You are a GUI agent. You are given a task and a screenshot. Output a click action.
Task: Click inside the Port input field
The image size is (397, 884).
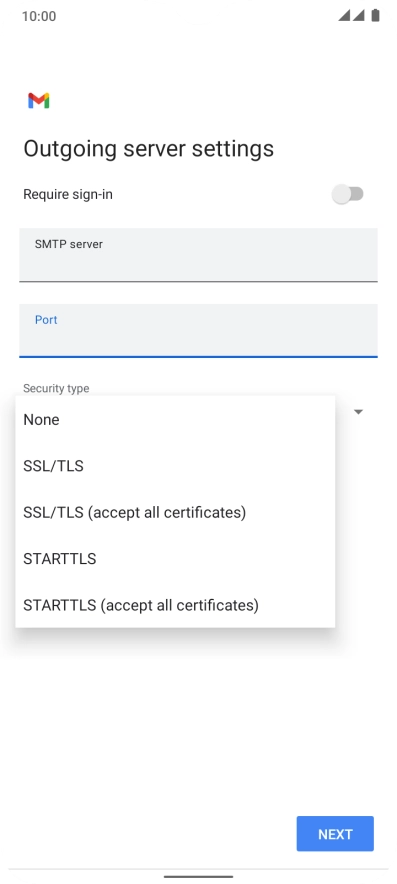pyautogui.click(x=198, y=330)
